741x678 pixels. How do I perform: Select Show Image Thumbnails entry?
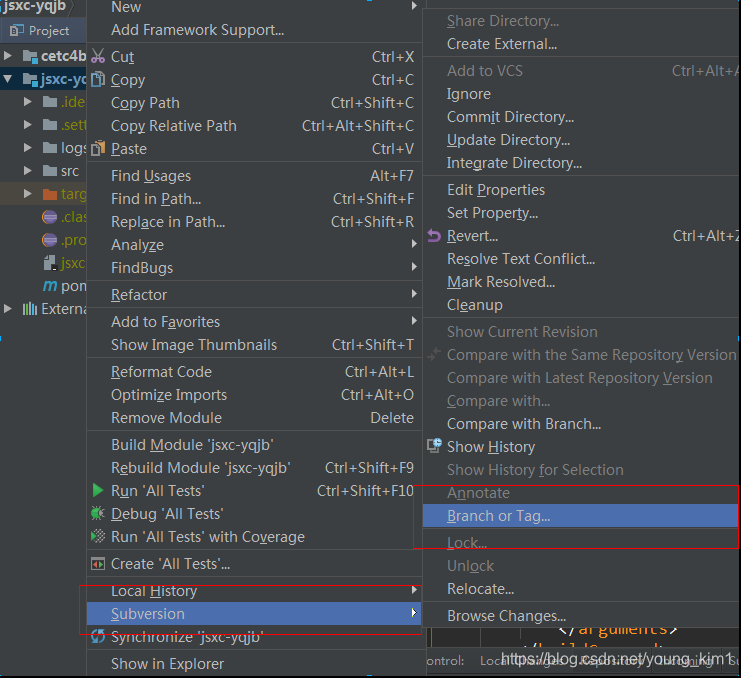[x=254, y=345]
